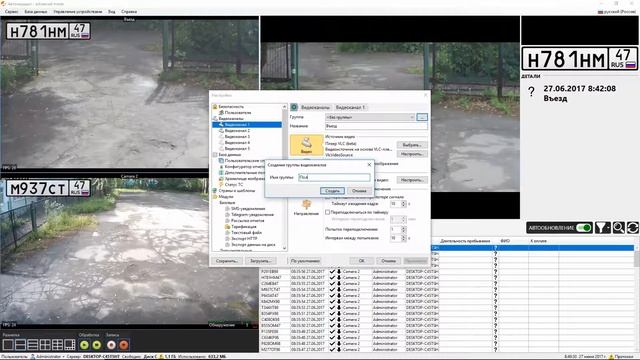The height and width of the screenshot is (360, 640).
Task: Select the two-row layout icon
Action: (x=20, y=345)
